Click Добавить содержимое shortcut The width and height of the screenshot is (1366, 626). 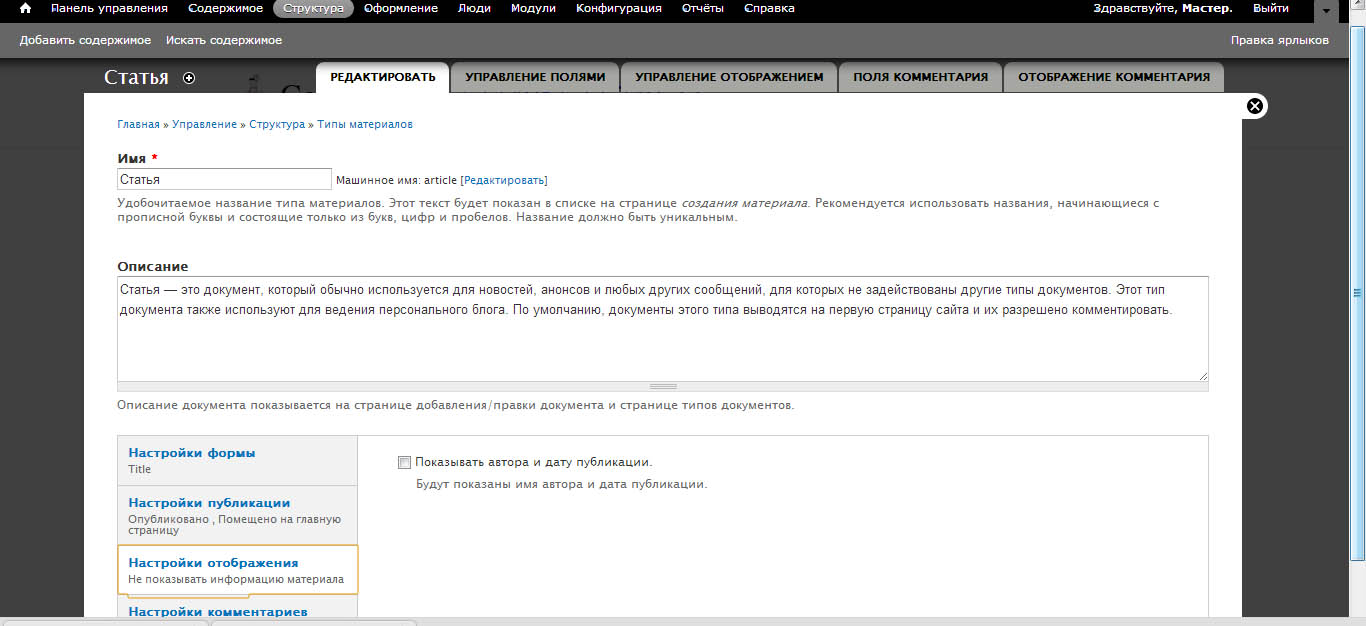pyautogui.click(x=85, y=40)
